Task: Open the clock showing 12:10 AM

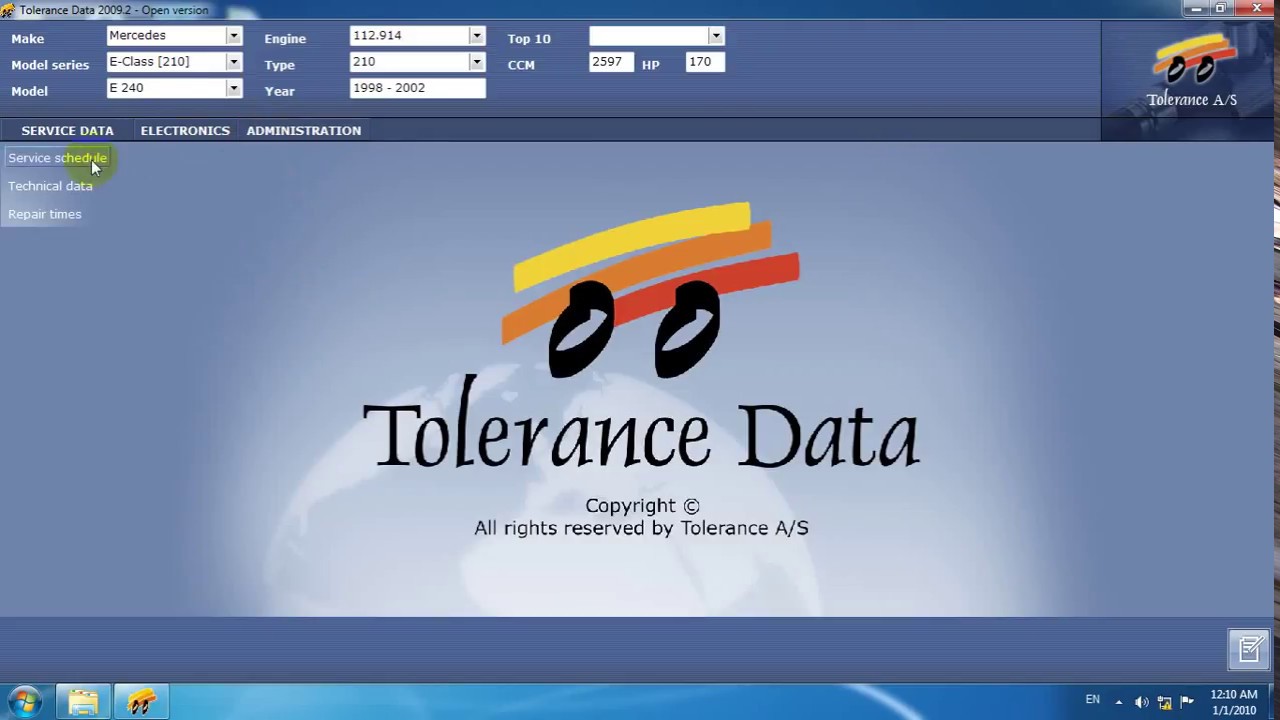Action: (x=1234, y=702)
